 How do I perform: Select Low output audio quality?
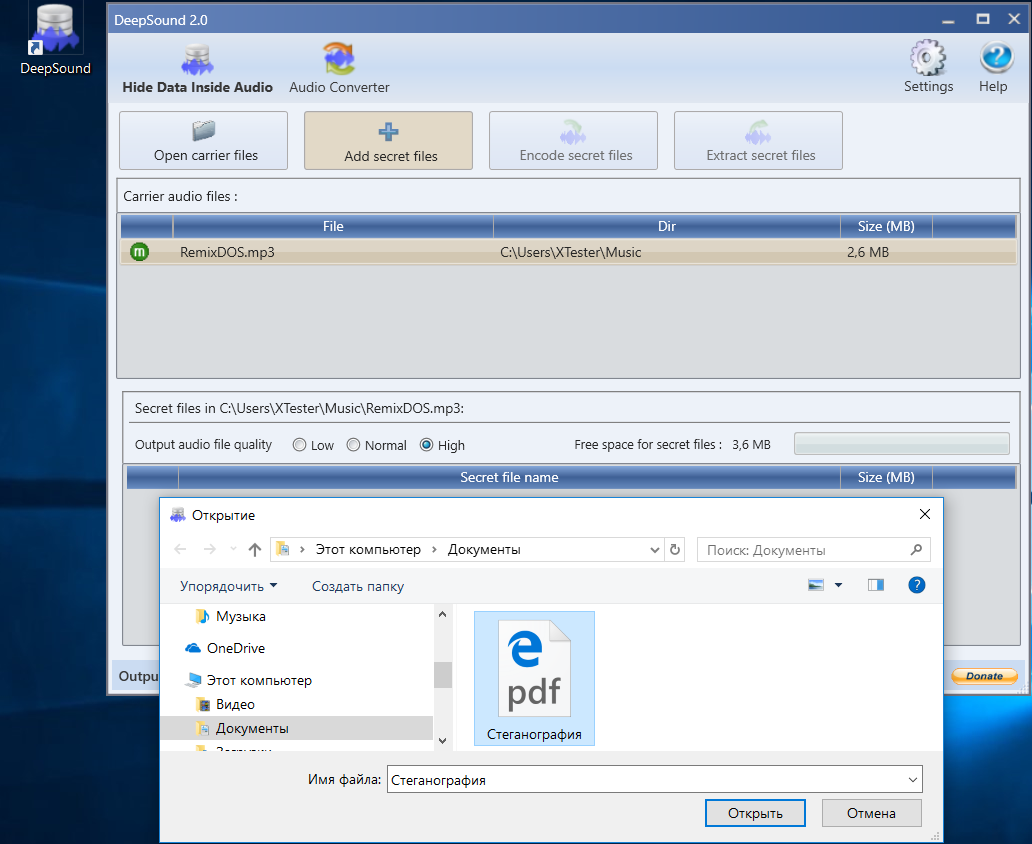300,445
